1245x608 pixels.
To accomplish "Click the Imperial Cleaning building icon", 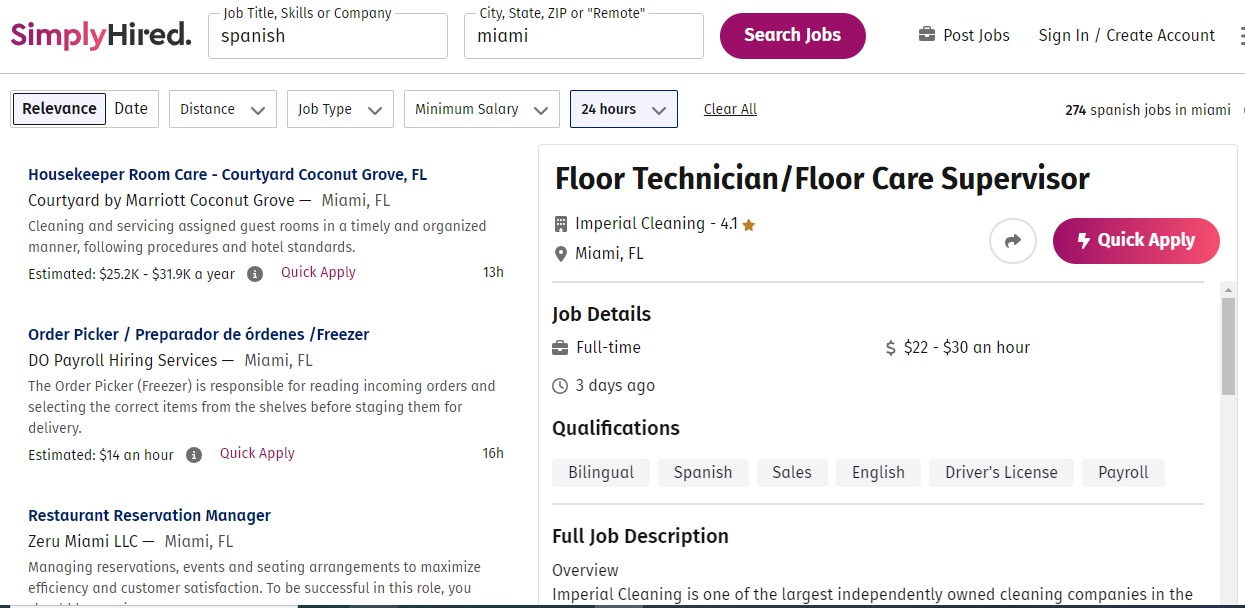I will point(561,224).
